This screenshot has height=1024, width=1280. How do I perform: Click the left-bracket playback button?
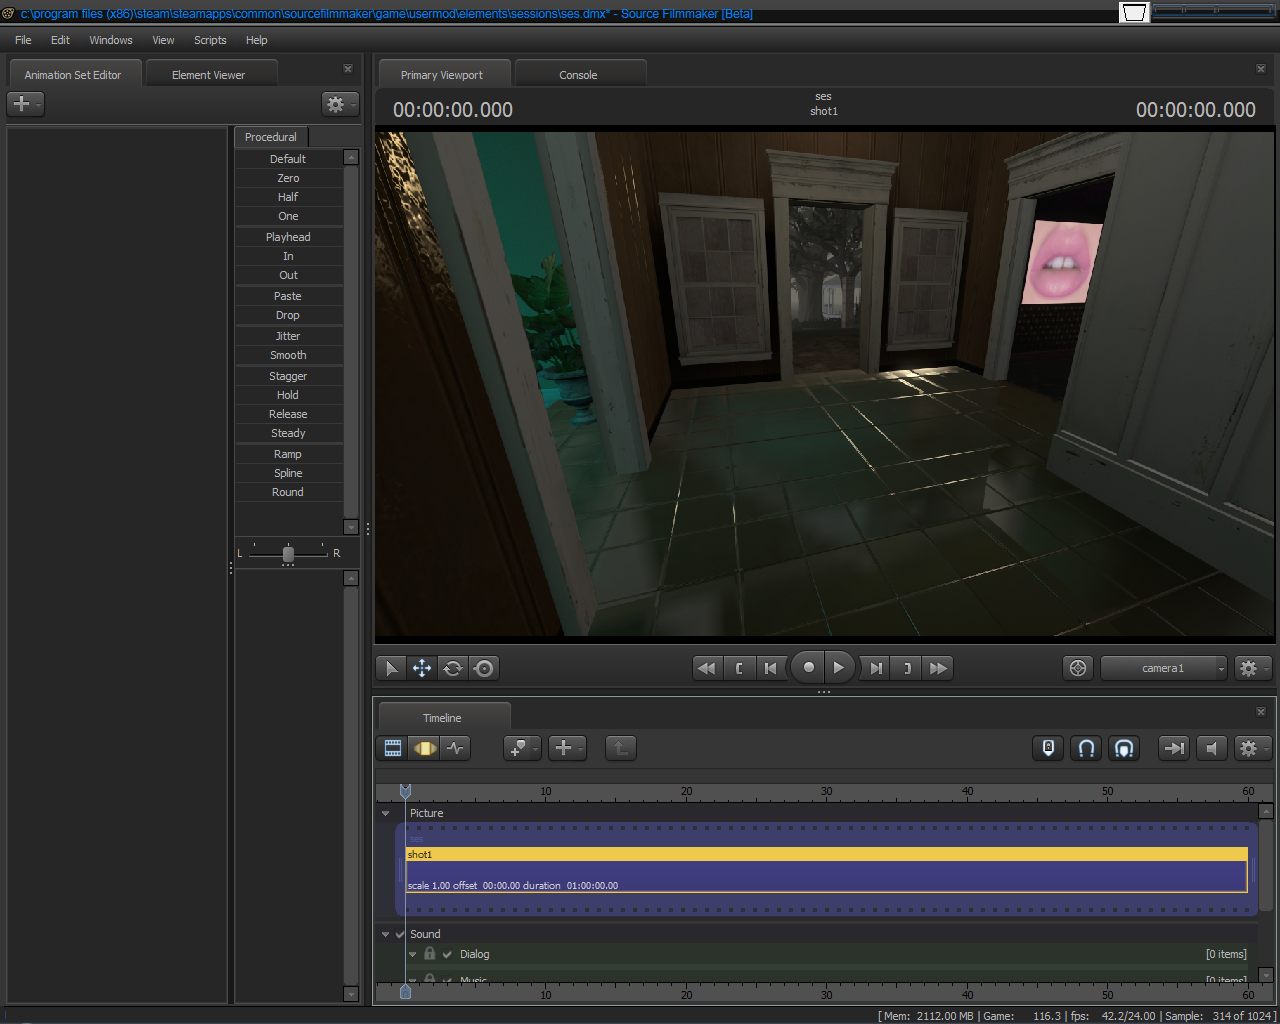[739, 668]
